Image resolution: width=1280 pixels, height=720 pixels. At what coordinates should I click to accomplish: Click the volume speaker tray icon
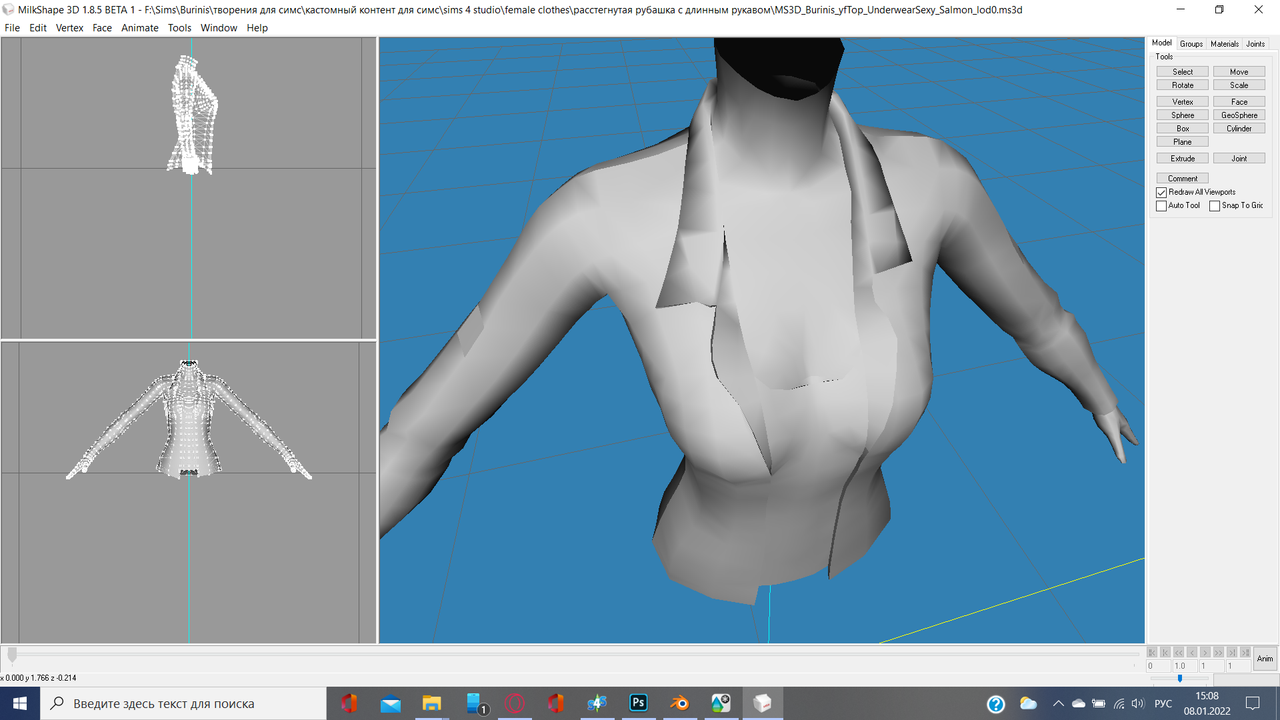[1138, 704]
